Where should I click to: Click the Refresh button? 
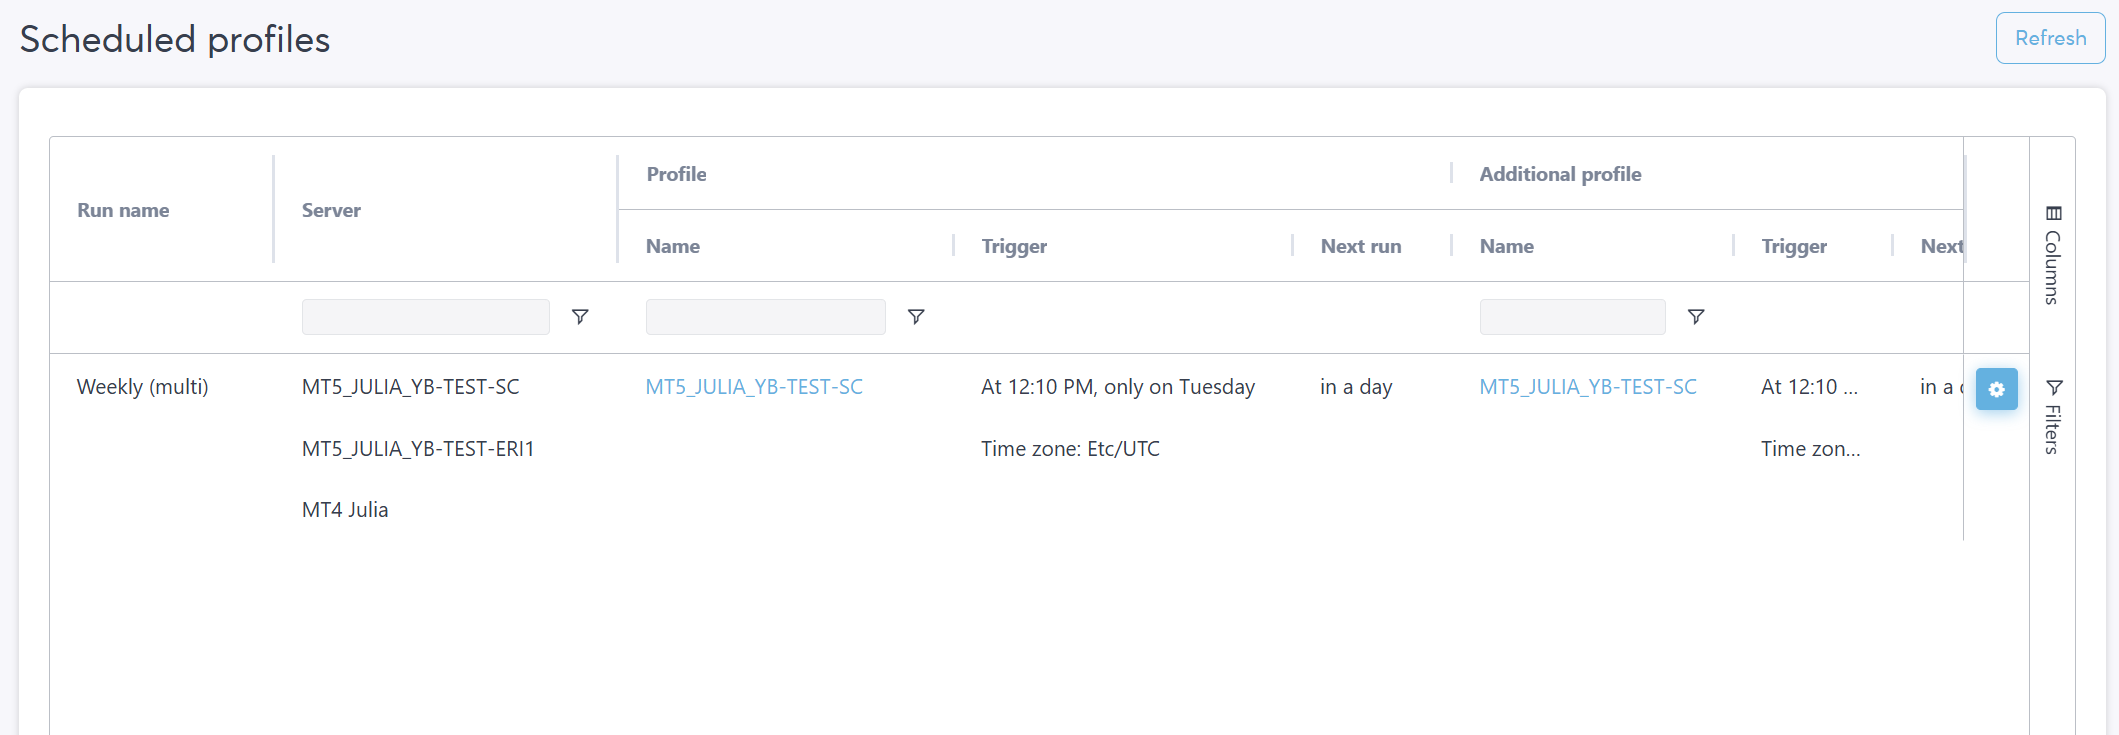(2050, 38)
